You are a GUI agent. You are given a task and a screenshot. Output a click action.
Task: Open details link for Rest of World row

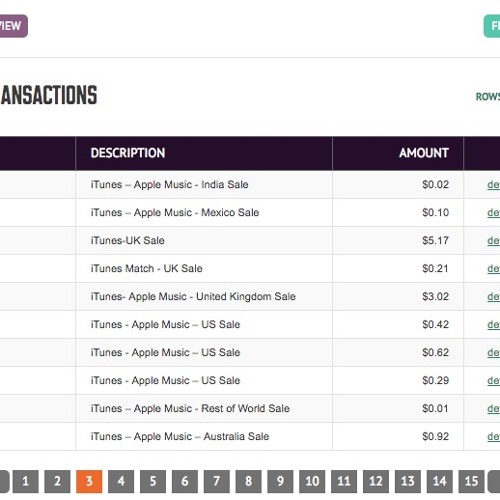(x=494, y=409)
